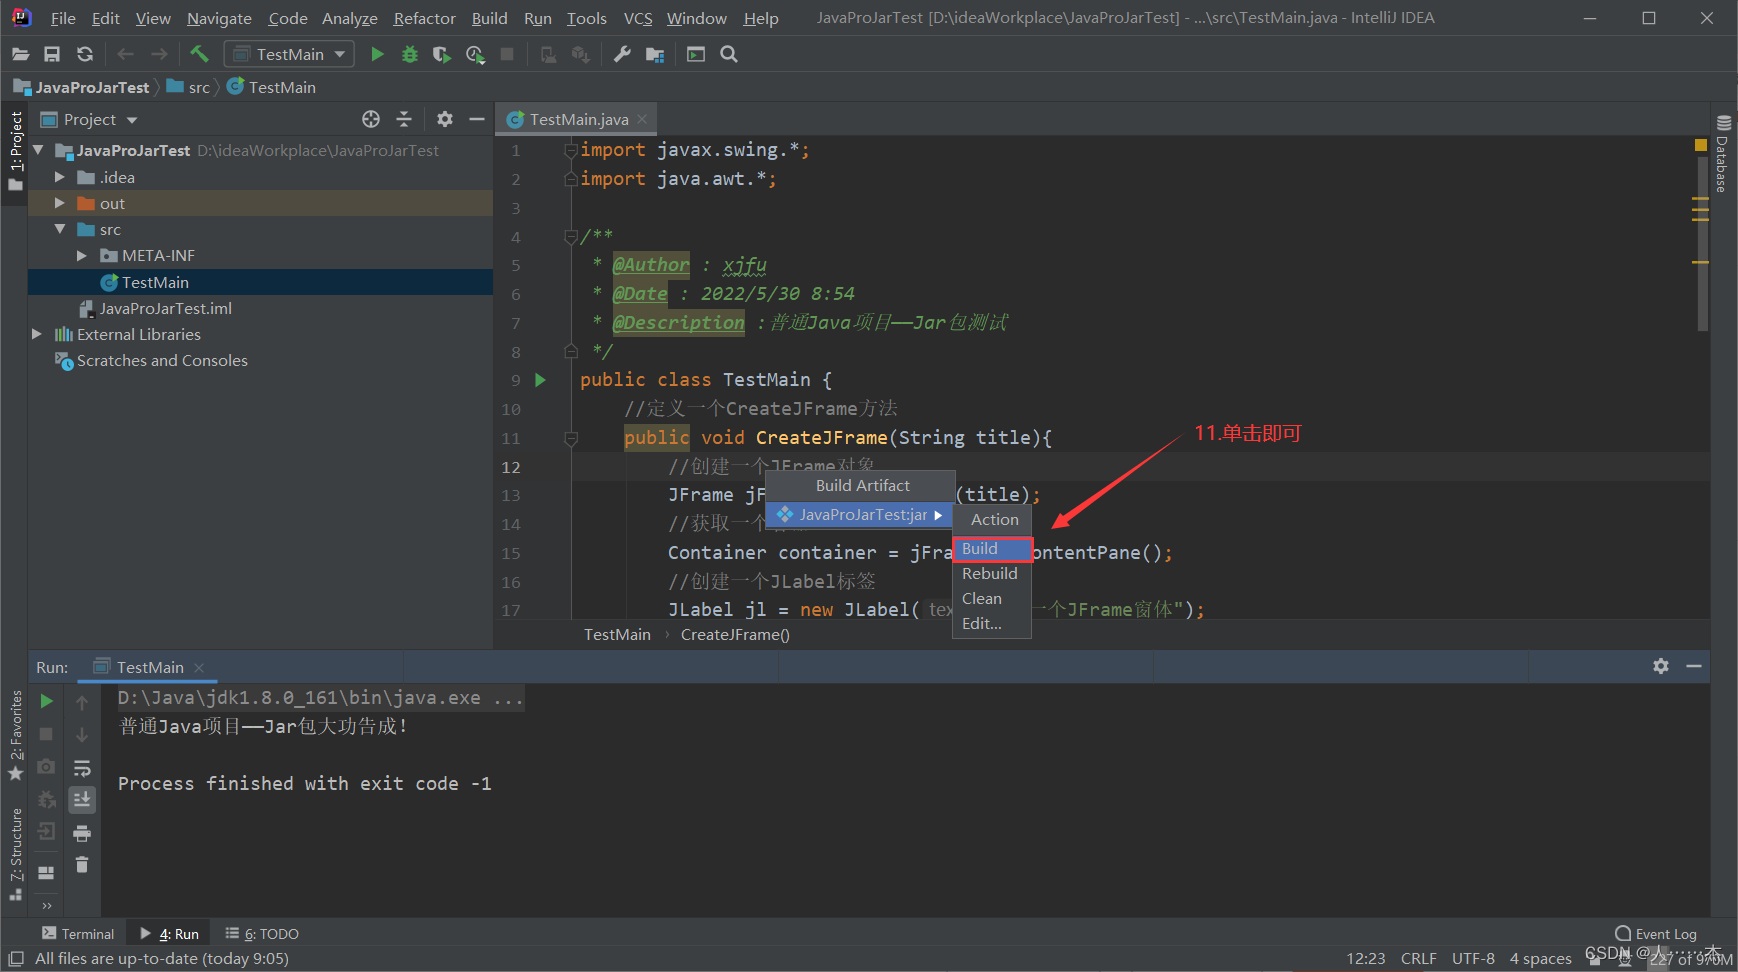The width and height of the screenshot is (1738, 972).
Task: Locate current file with the crosshair icon
Action: (x=371, y=119)
